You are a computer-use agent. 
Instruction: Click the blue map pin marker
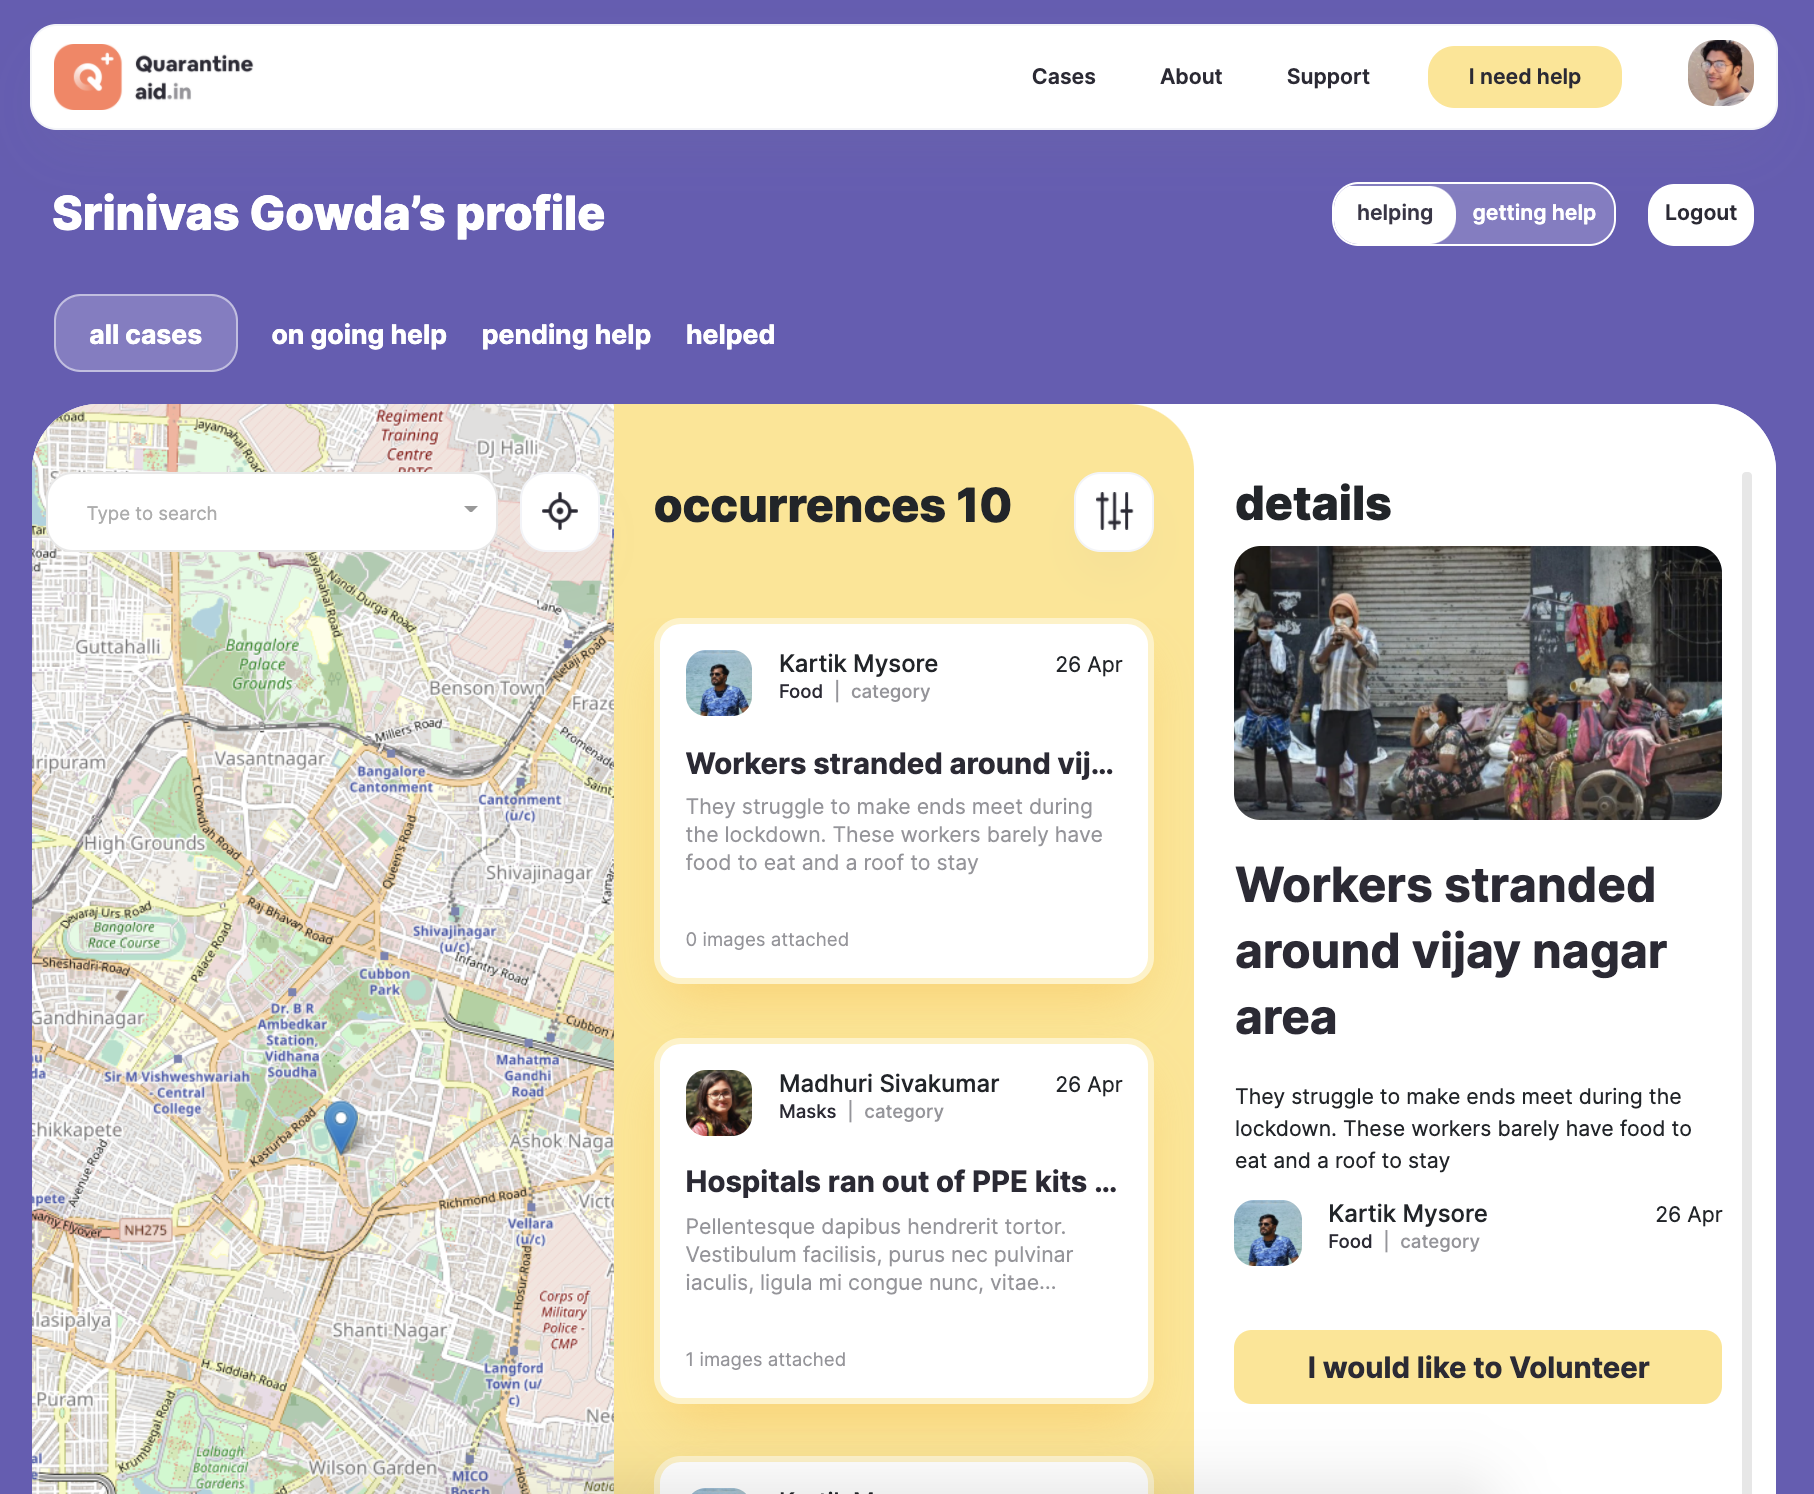point(341,1126)
